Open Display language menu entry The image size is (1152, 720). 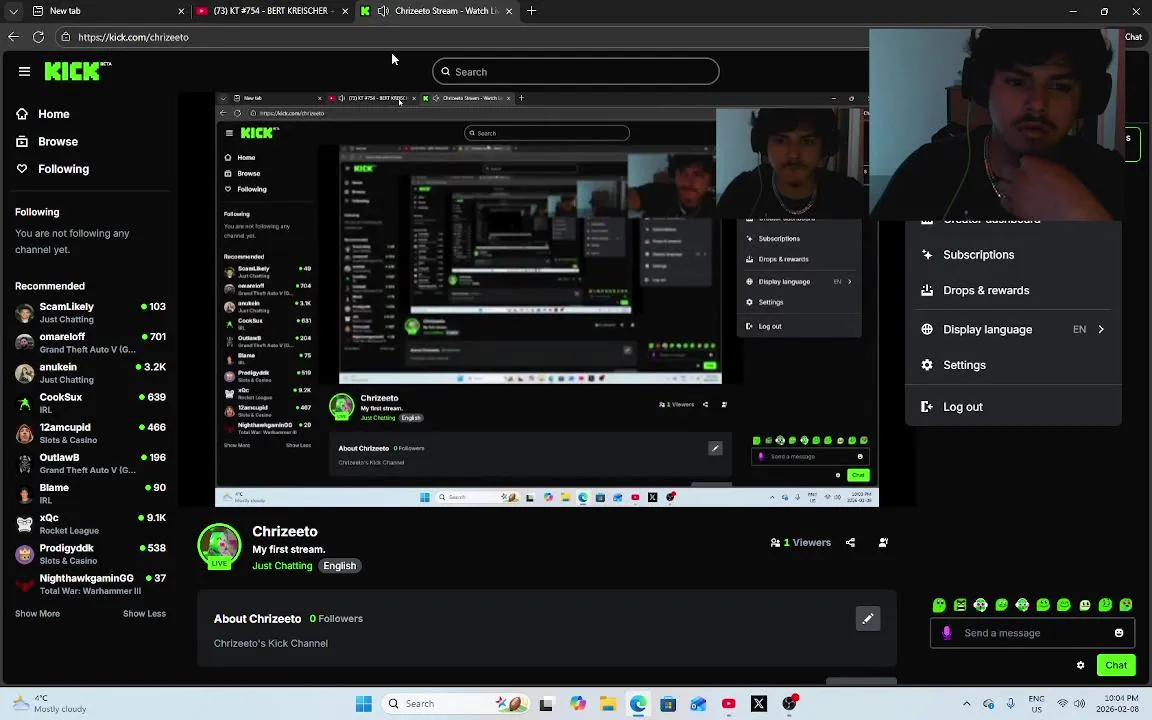click(1013, 329)
